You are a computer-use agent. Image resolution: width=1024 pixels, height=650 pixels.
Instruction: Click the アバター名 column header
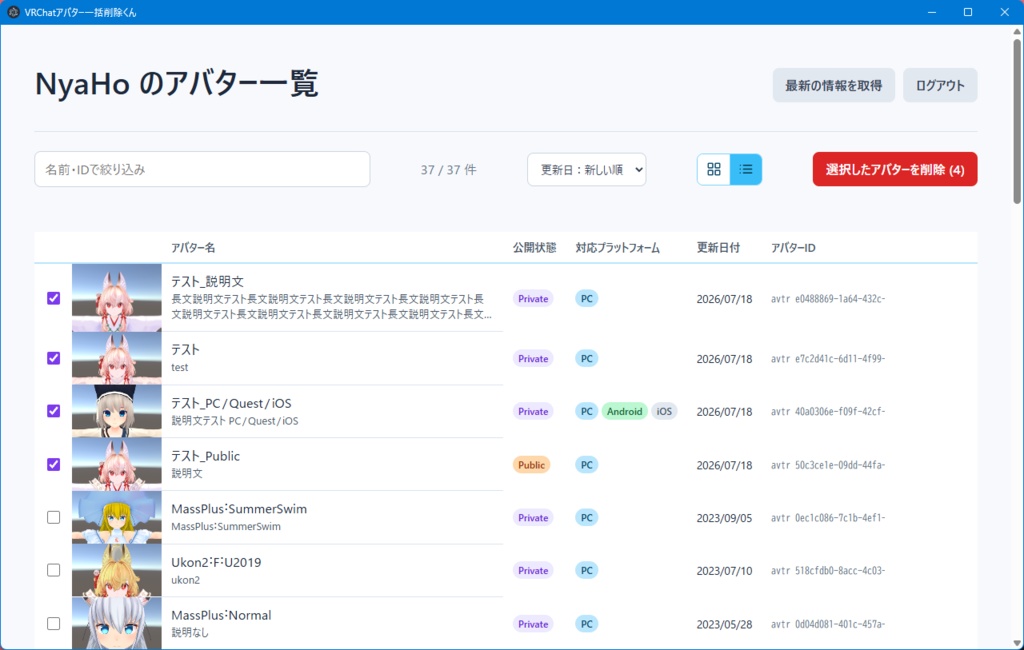point(193,248)
